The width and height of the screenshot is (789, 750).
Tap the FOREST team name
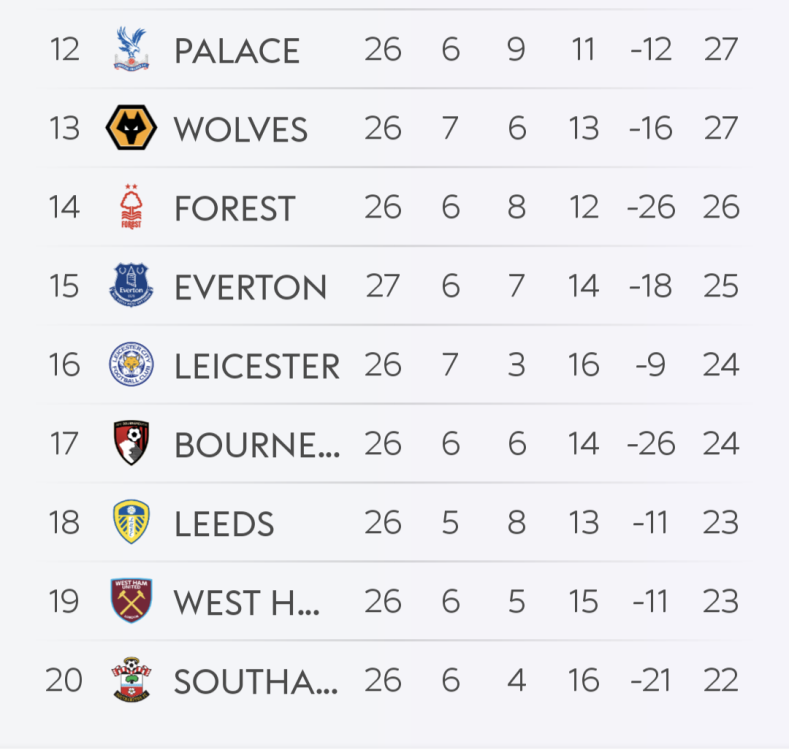pos(235,208)
